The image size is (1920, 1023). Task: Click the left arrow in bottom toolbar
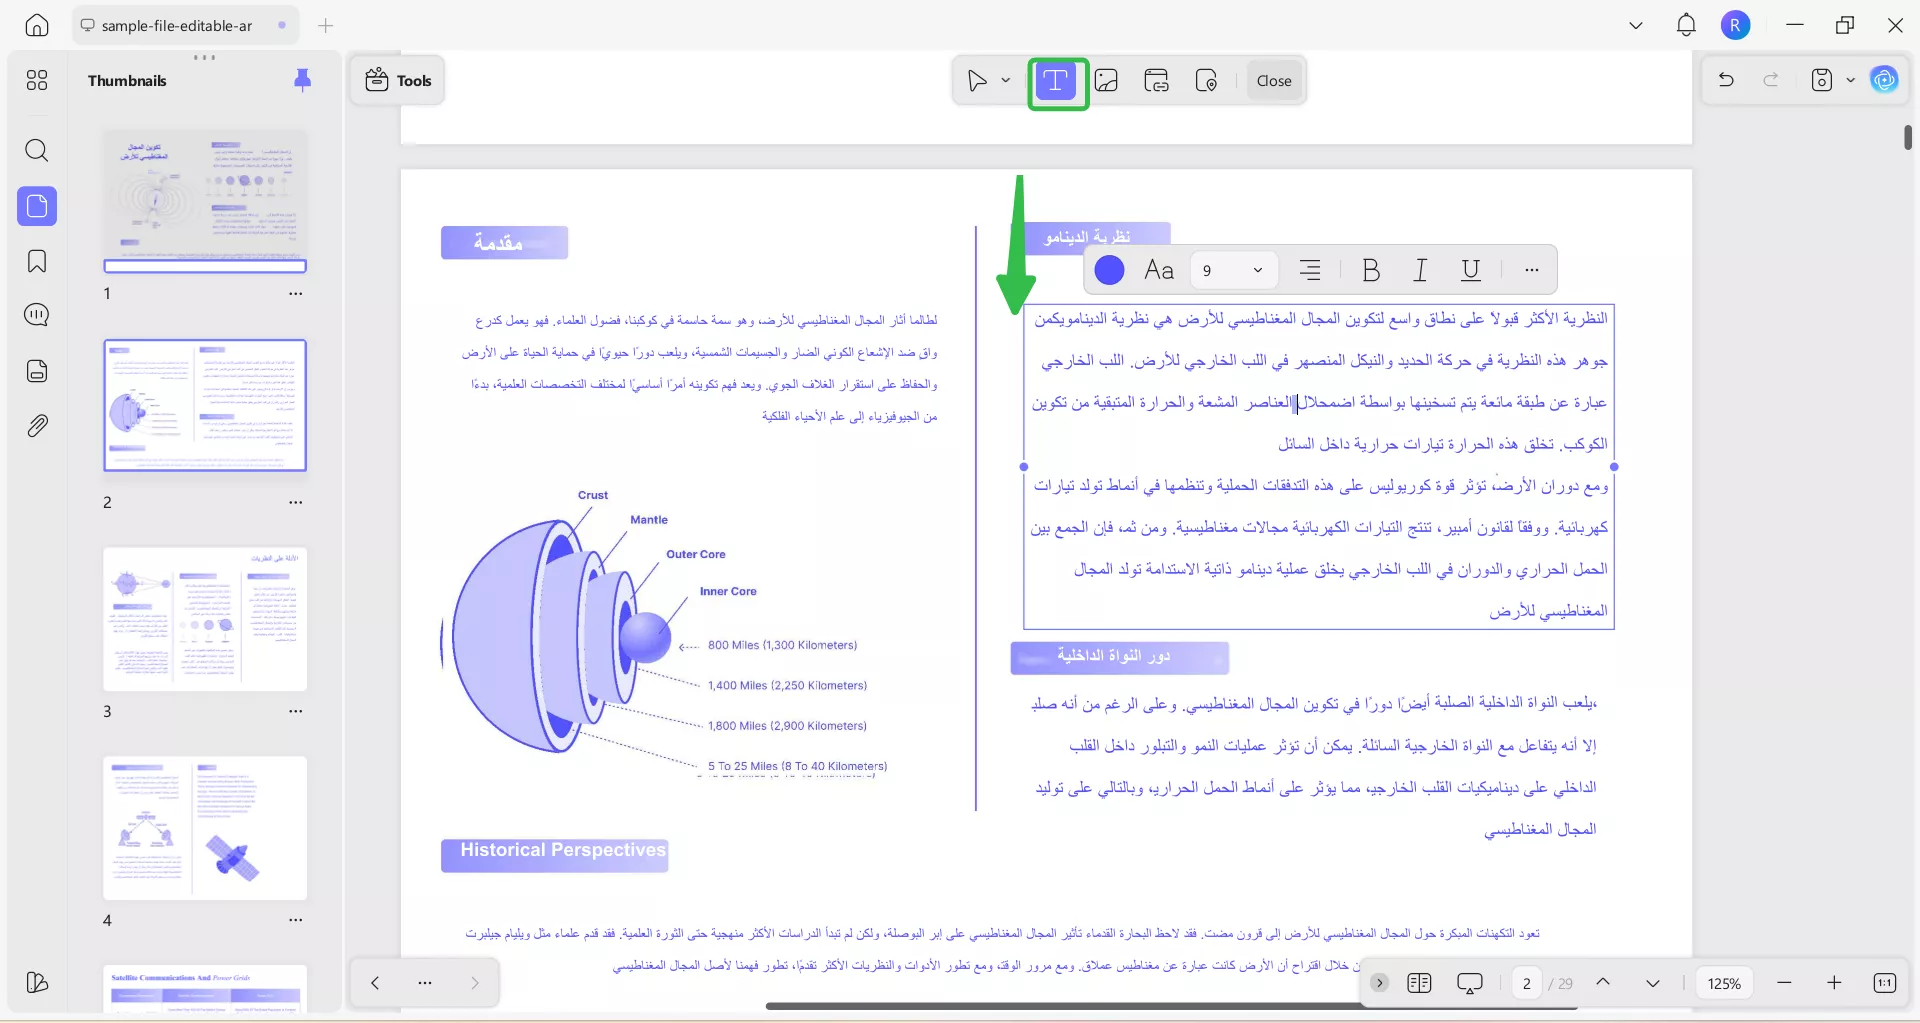pyautogui.click(x=375, y=983)
